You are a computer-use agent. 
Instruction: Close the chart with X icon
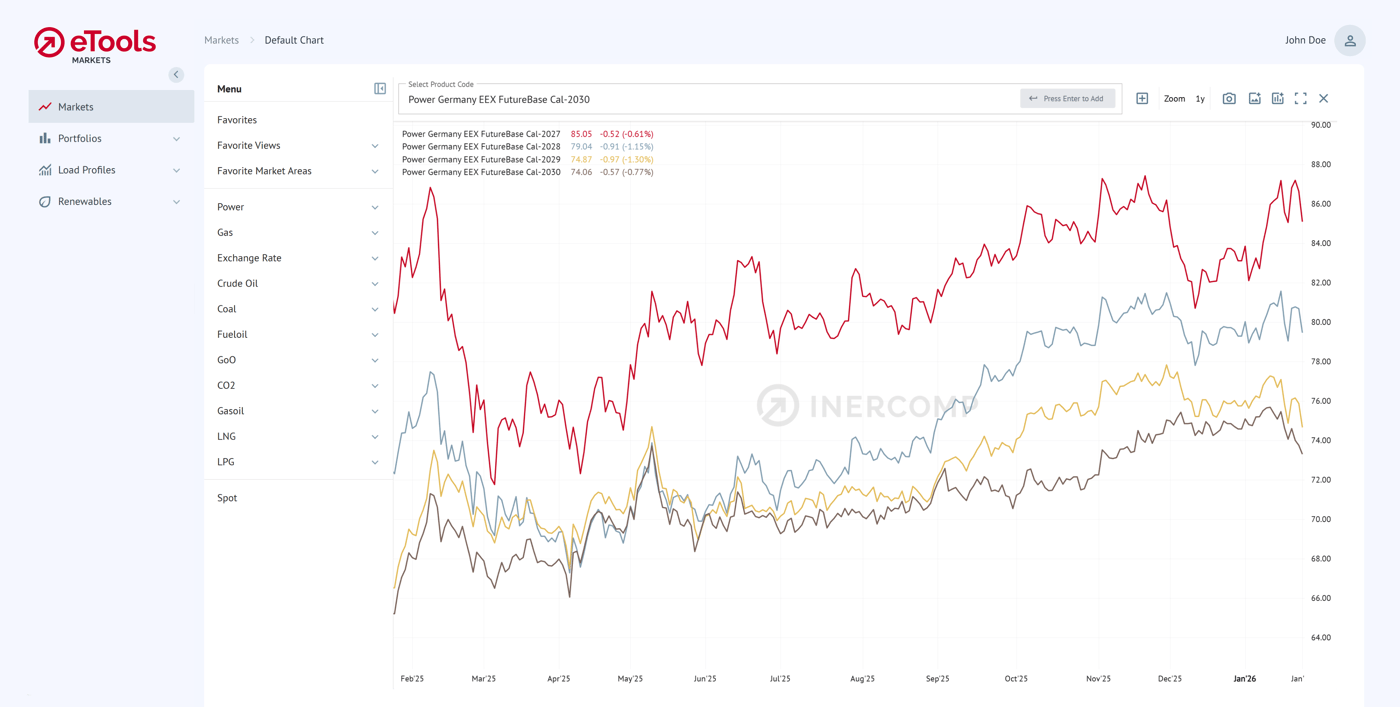(1324, 99)
